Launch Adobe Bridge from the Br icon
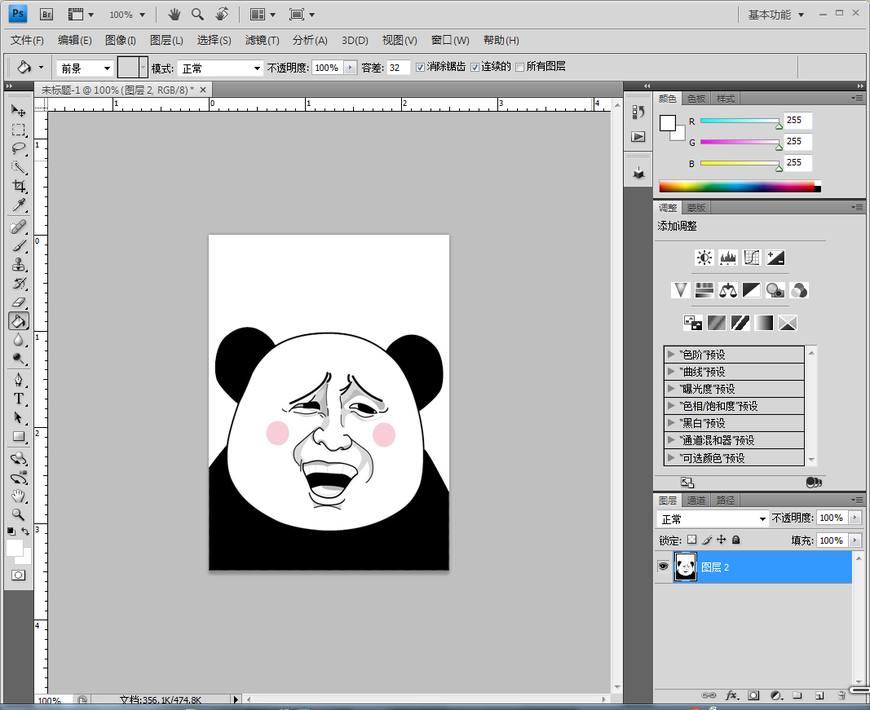Viewport: 870px width, 710px height. coord(47,15)
